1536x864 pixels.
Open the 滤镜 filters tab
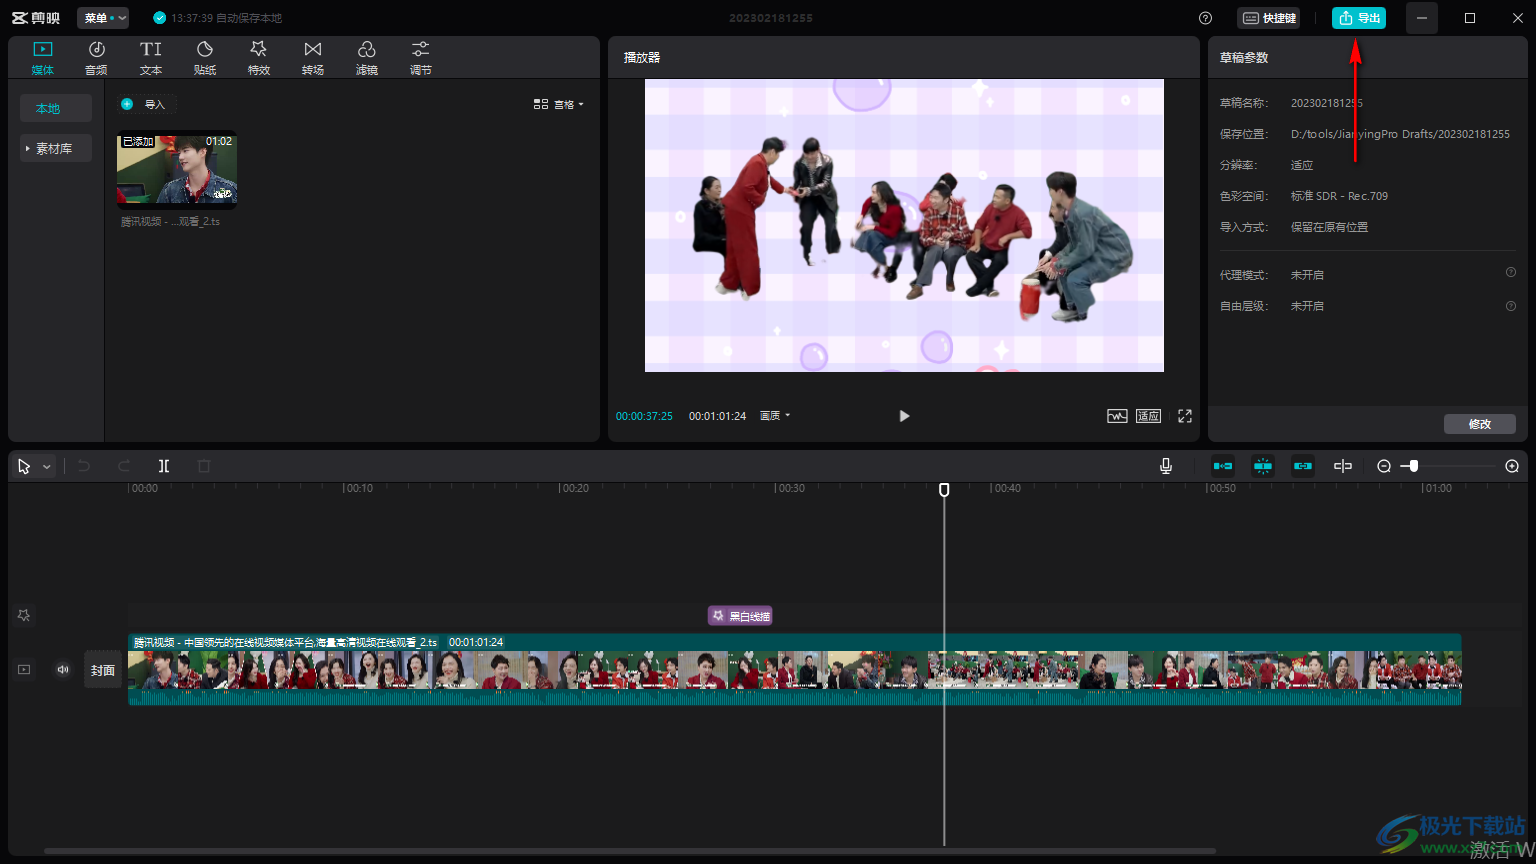click(367, 58)
